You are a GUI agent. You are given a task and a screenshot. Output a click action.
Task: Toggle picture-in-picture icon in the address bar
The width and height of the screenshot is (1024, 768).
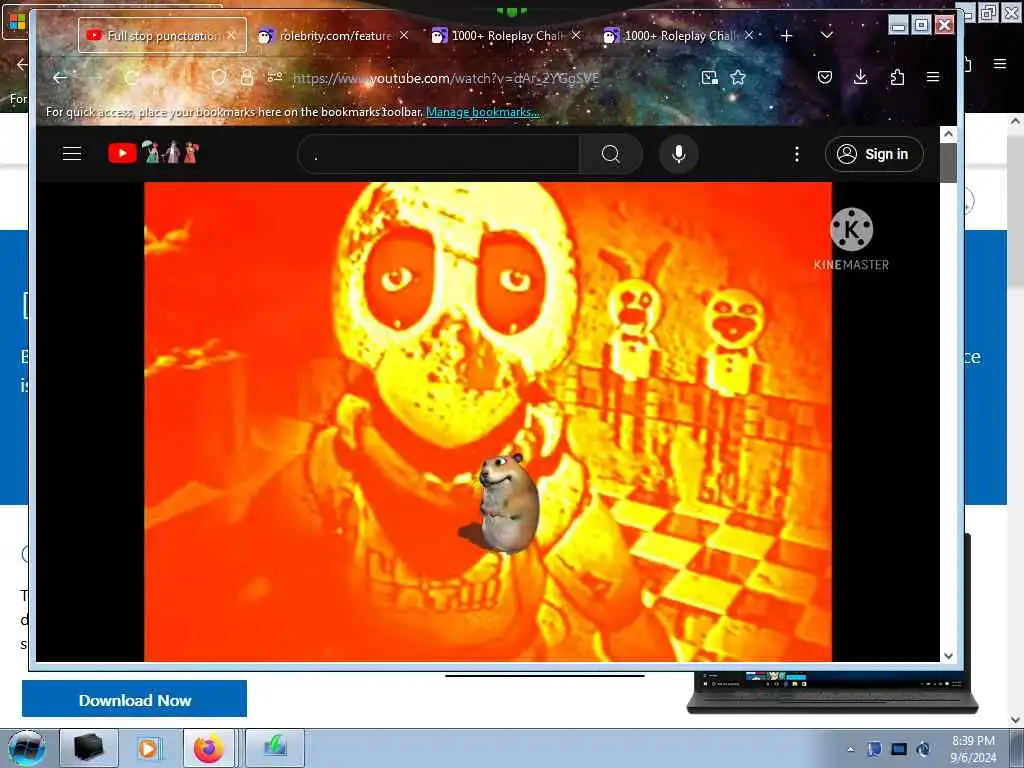(710, 78)
